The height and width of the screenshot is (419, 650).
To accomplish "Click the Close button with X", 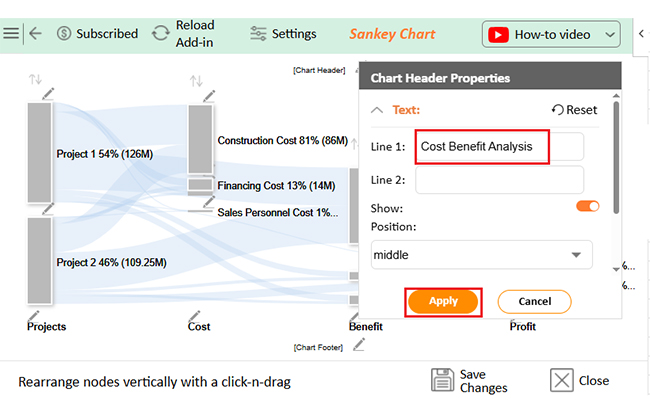I will coord(580,381).
